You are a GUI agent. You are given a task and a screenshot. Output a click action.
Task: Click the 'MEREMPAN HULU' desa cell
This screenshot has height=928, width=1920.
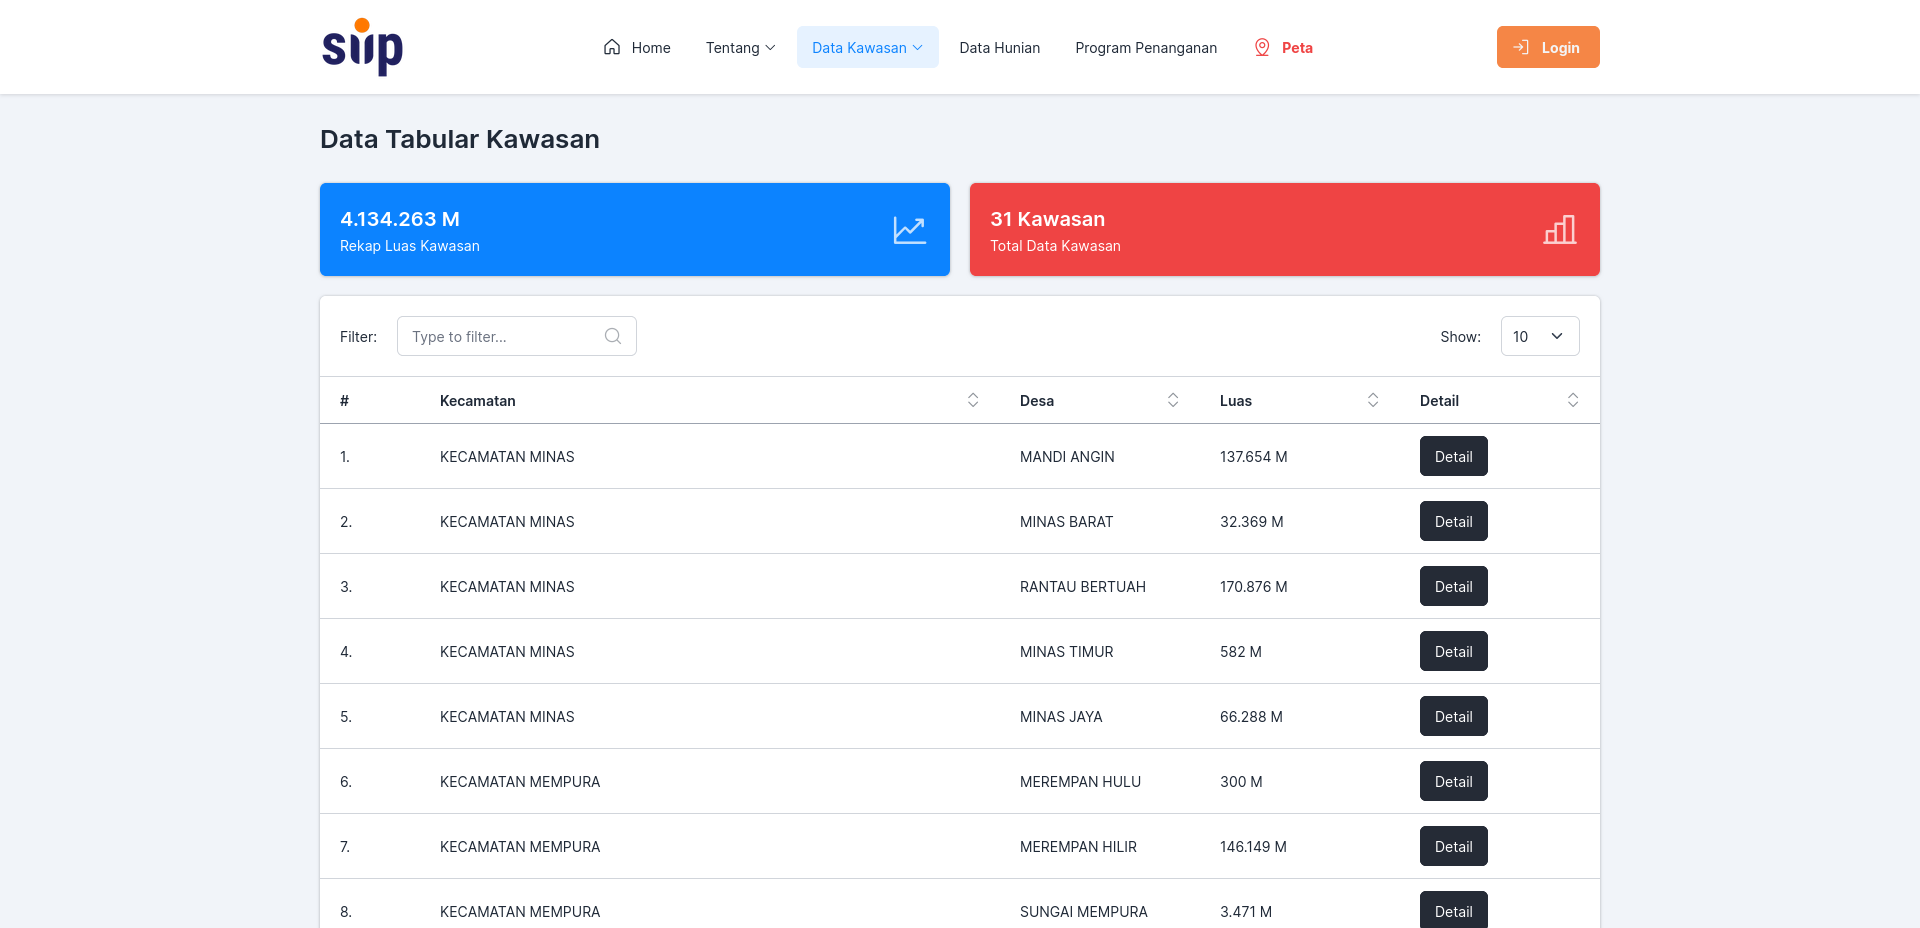point(1080,782)
